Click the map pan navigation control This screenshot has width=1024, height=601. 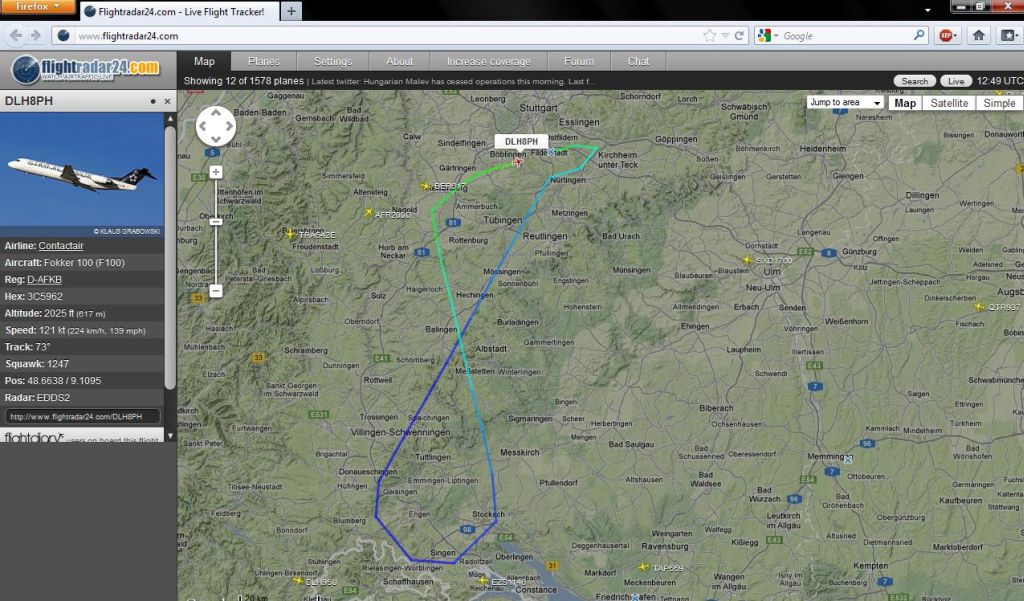pyautogui.click(x=216, y=126)
